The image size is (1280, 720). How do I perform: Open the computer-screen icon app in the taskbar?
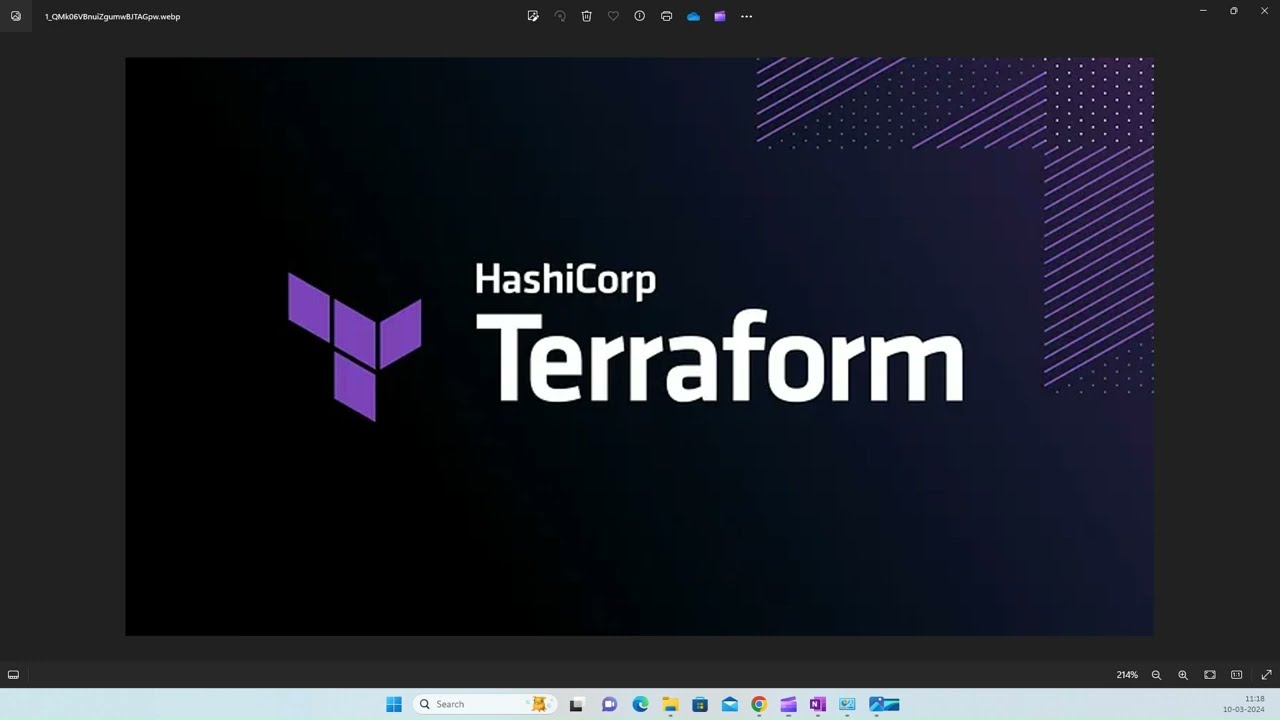coord(847,704)
